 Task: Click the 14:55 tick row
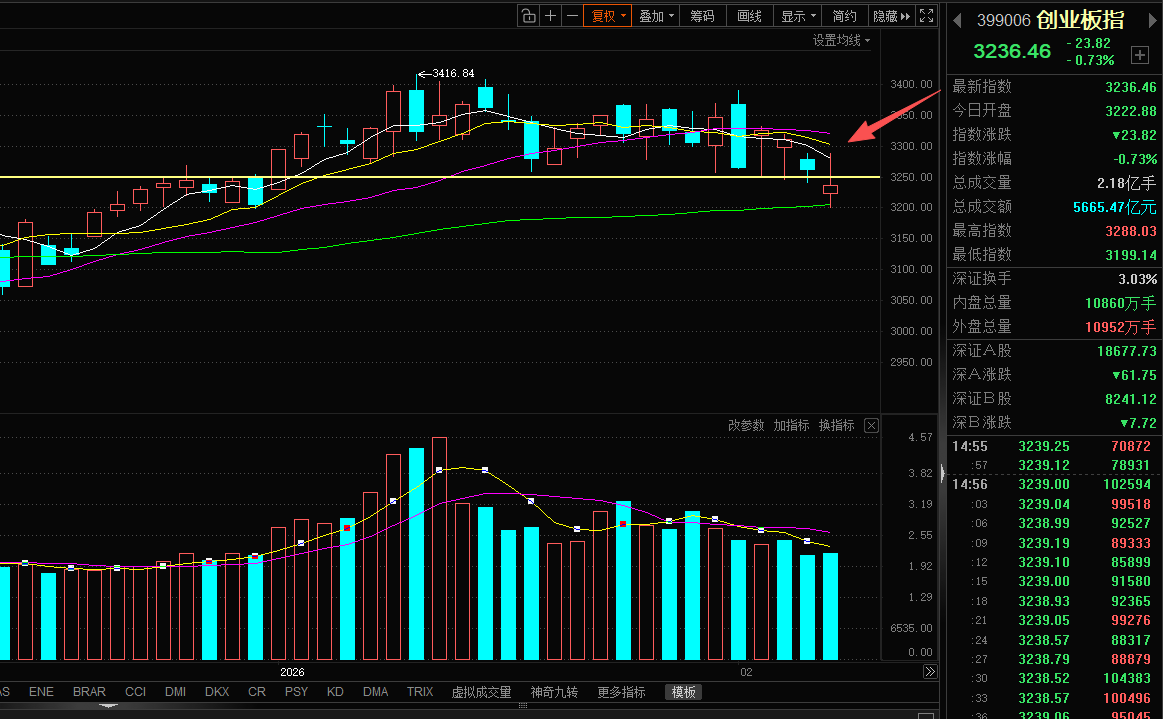(x=1053, y=446)
